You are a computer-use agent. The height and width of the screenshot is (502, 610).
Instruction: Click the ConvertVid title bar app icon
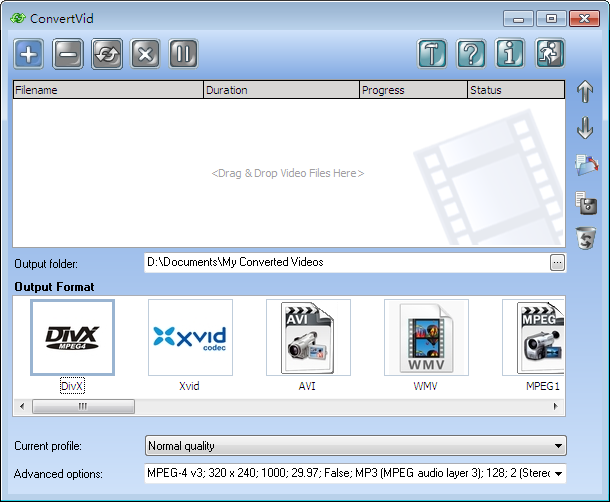18,18
